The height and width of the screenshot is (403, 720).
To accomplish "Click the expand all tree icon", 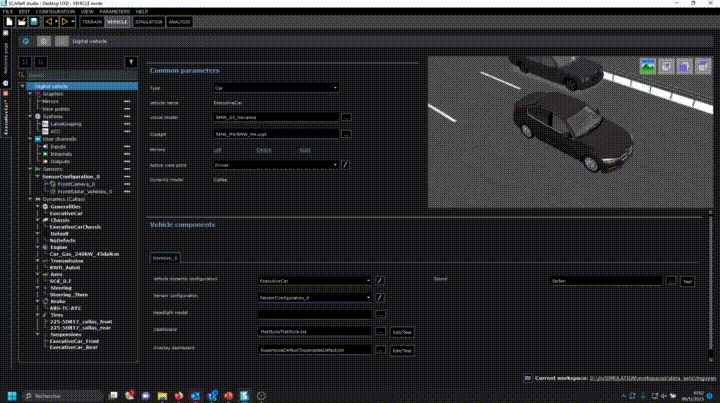I will (25, 62).
